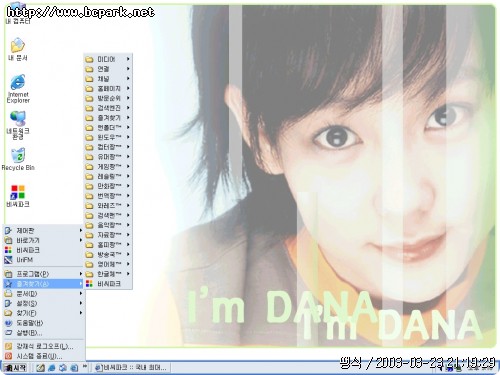This screenshot has height=375, width=500.
Task: Click the 비씨파크 icon ending the favorites submenu
Action: coord(89,284)
